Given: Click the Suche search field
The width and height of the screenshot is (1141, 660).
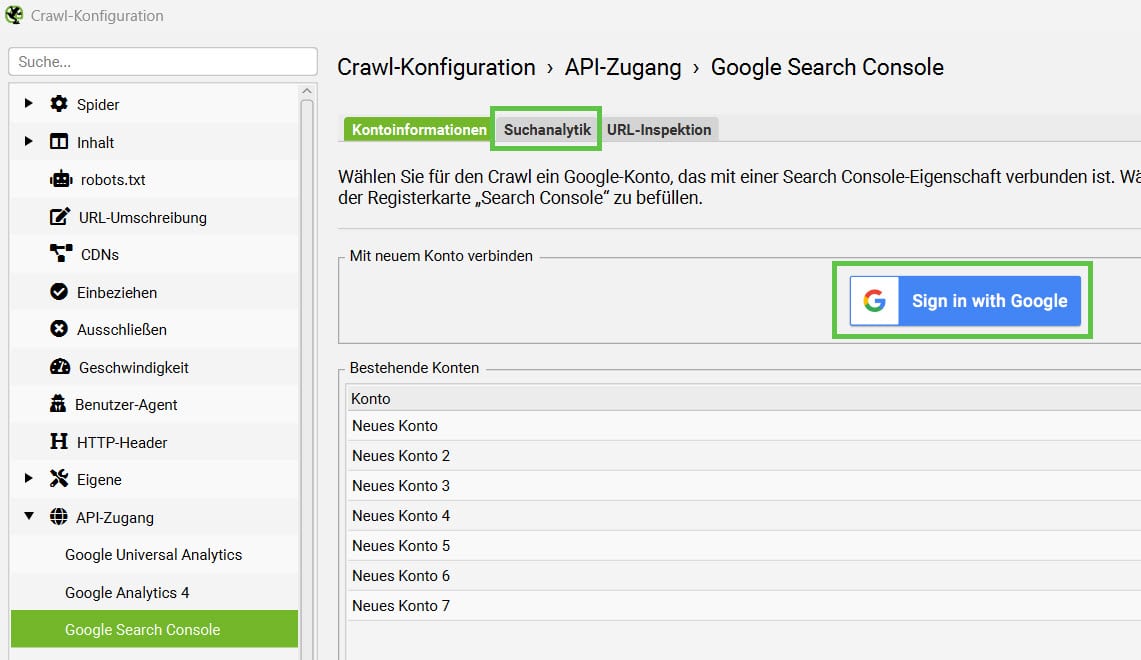Looking at the screenshot, I should click(x=163, y=62).
